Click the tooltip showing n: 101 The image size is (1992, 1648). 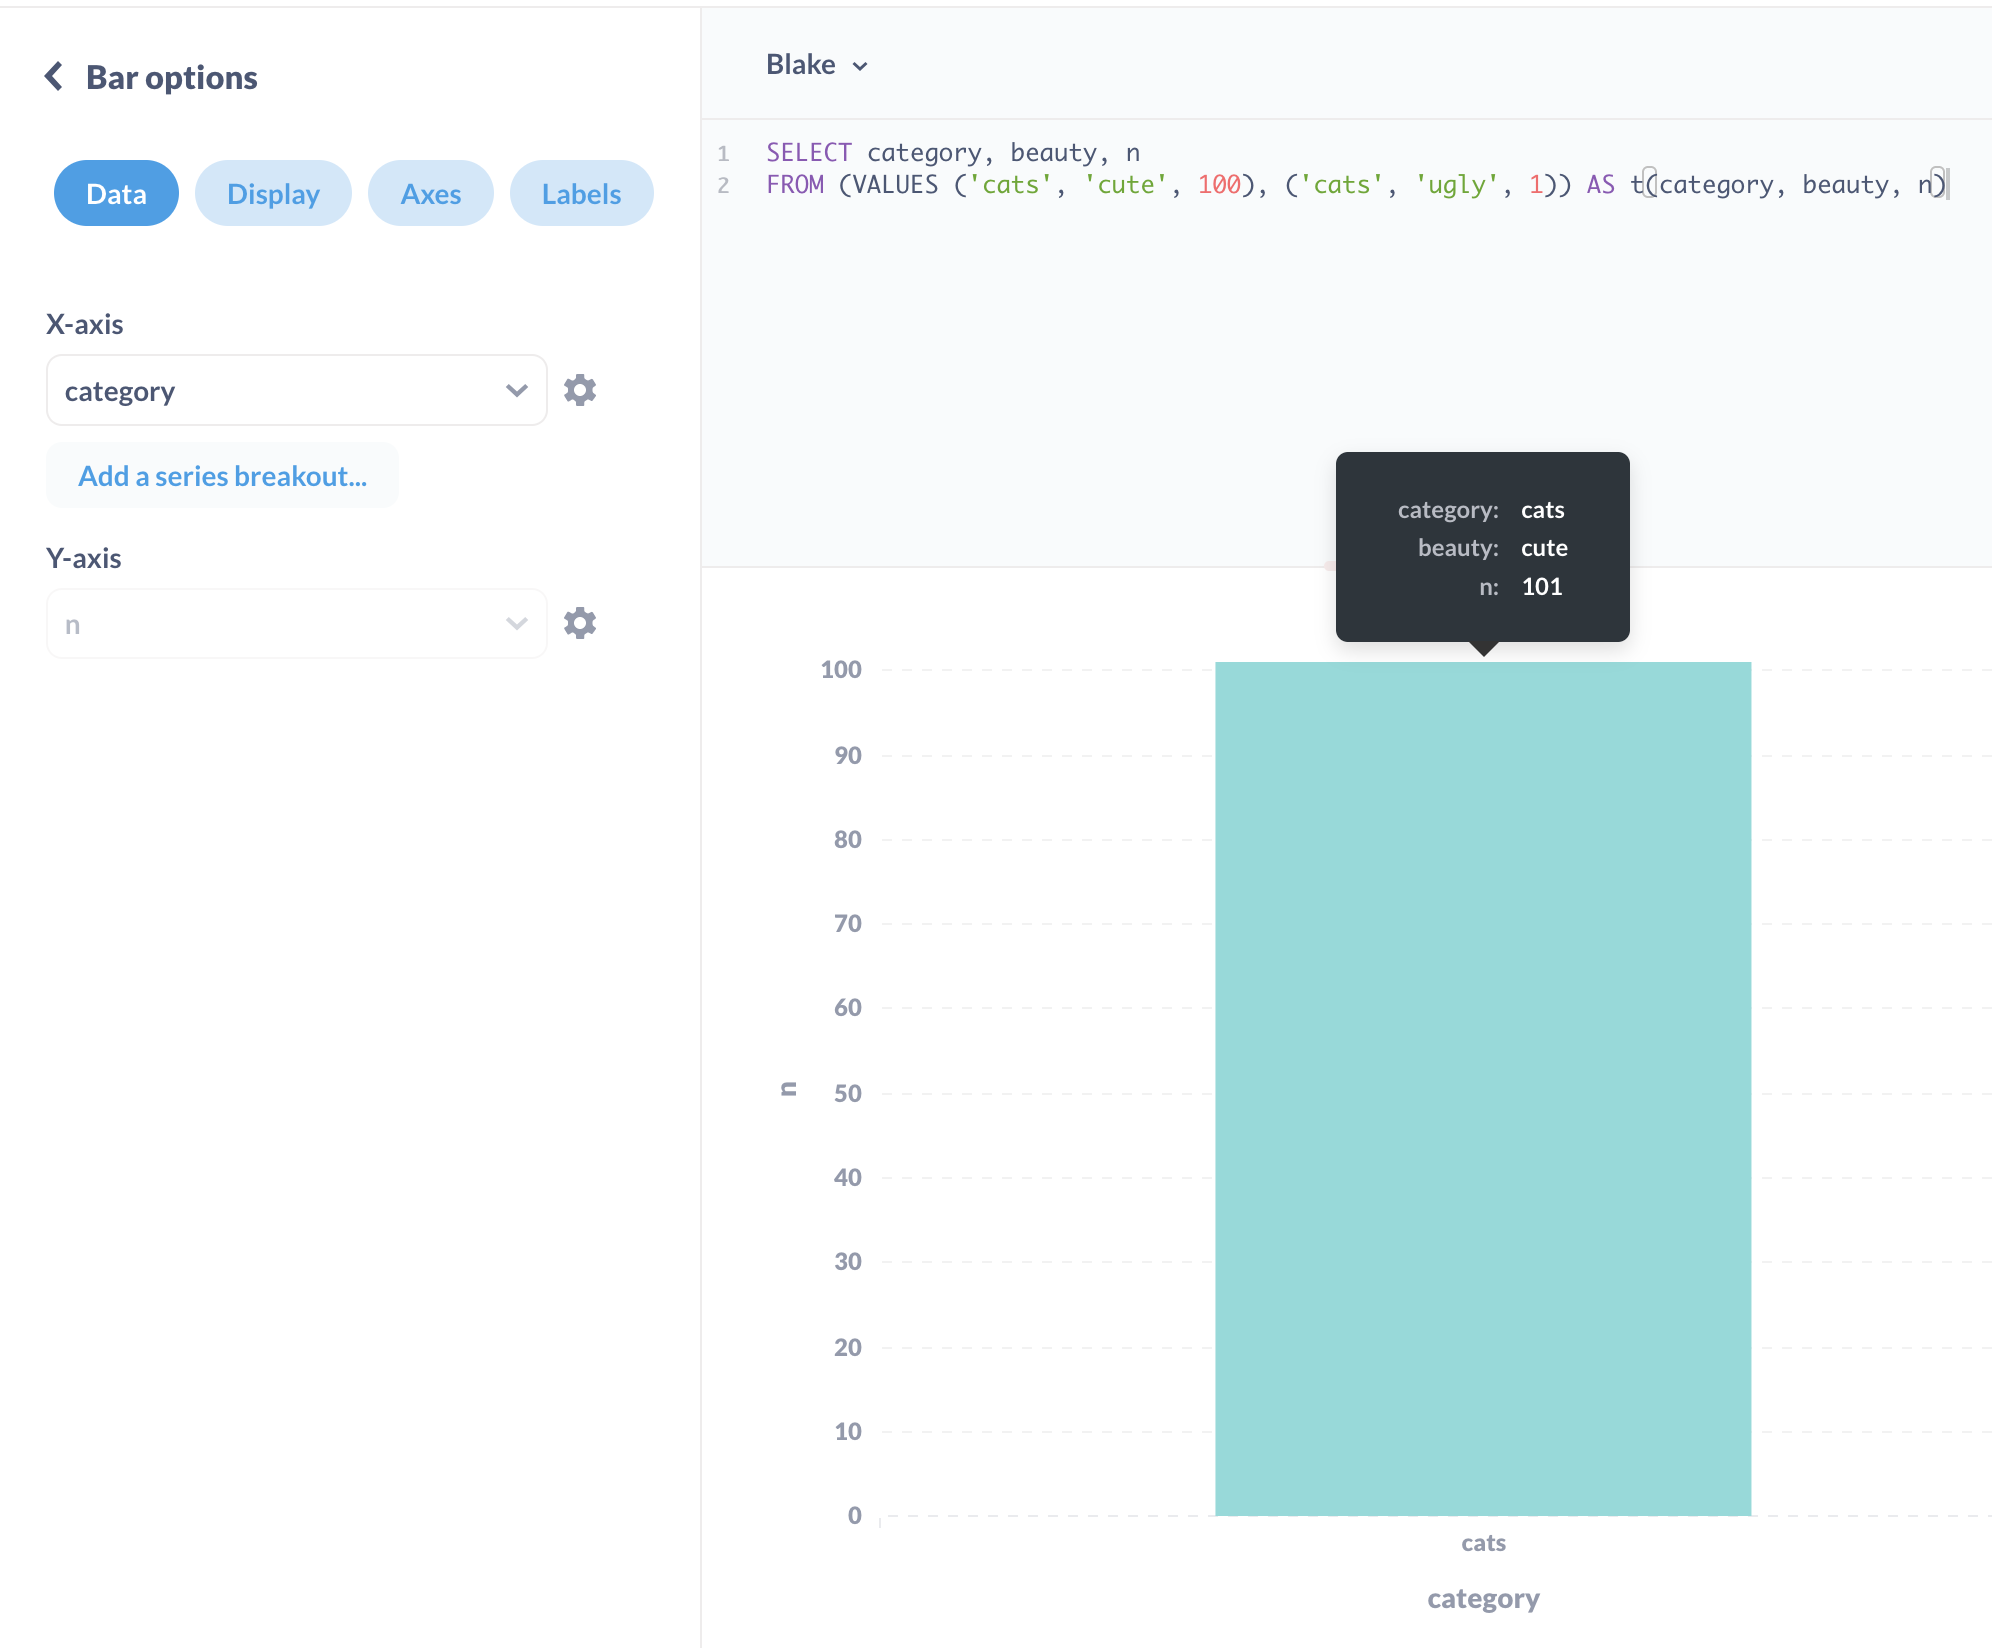(x=1482, y=548)
